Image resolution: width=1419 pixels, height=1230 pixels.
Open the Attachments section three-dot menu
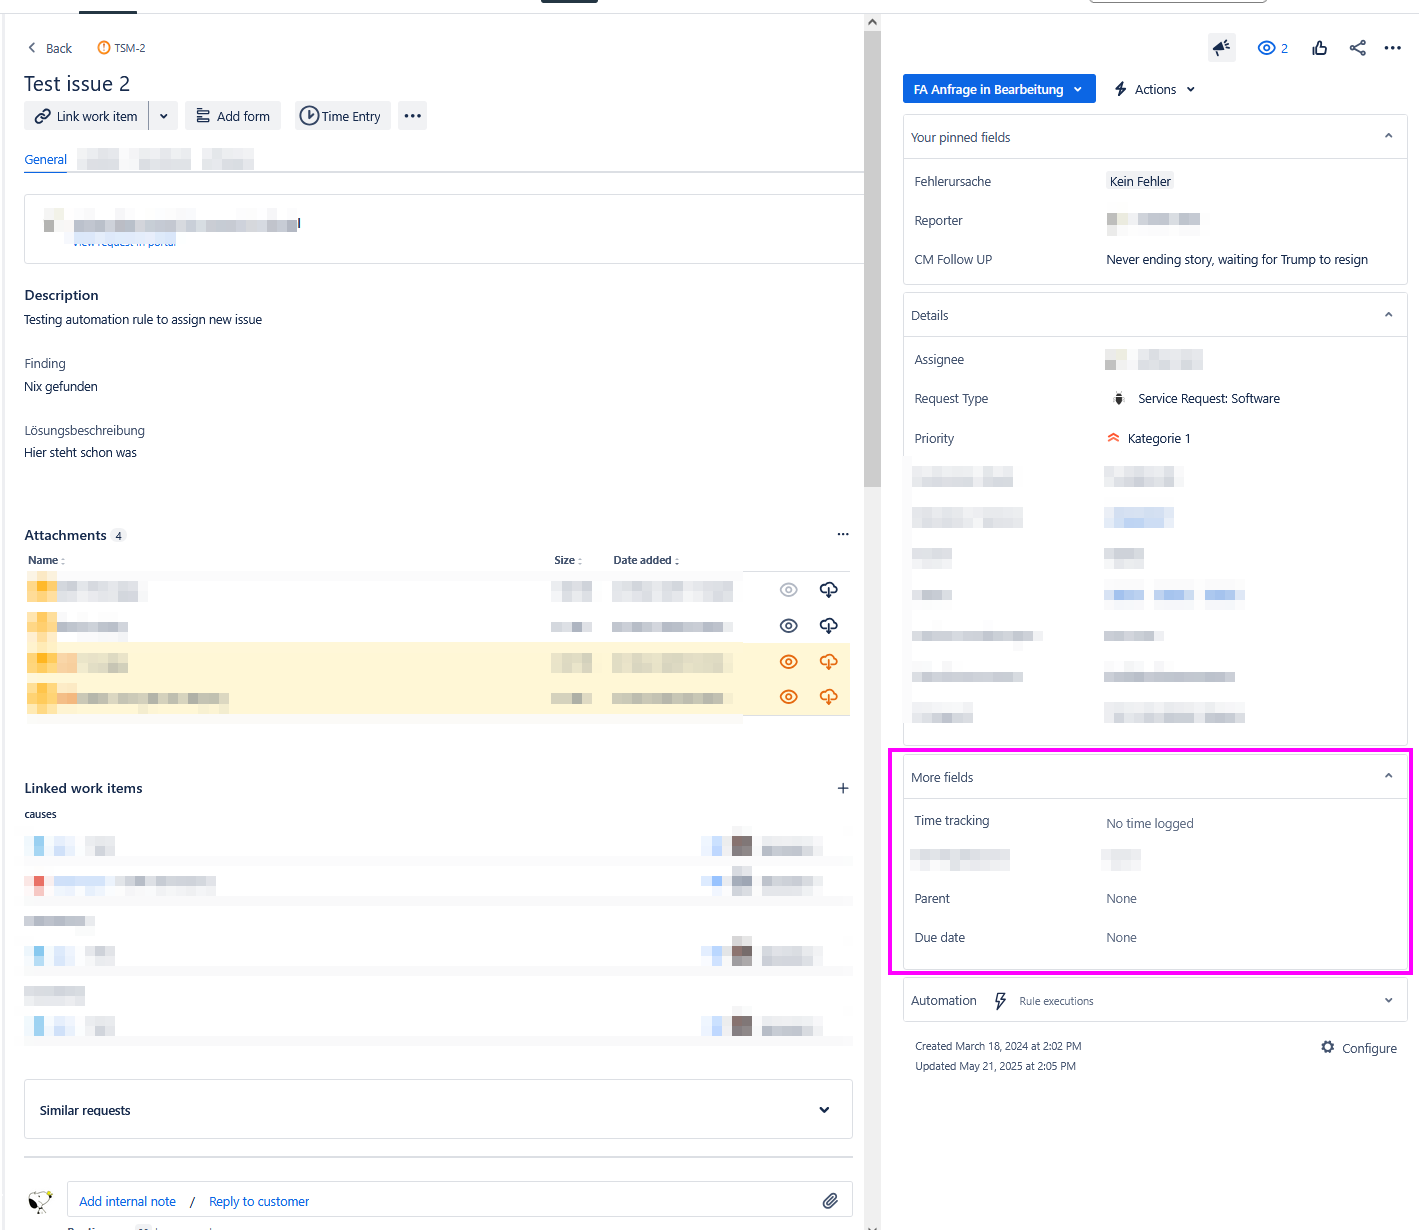[x=843, y=534]
